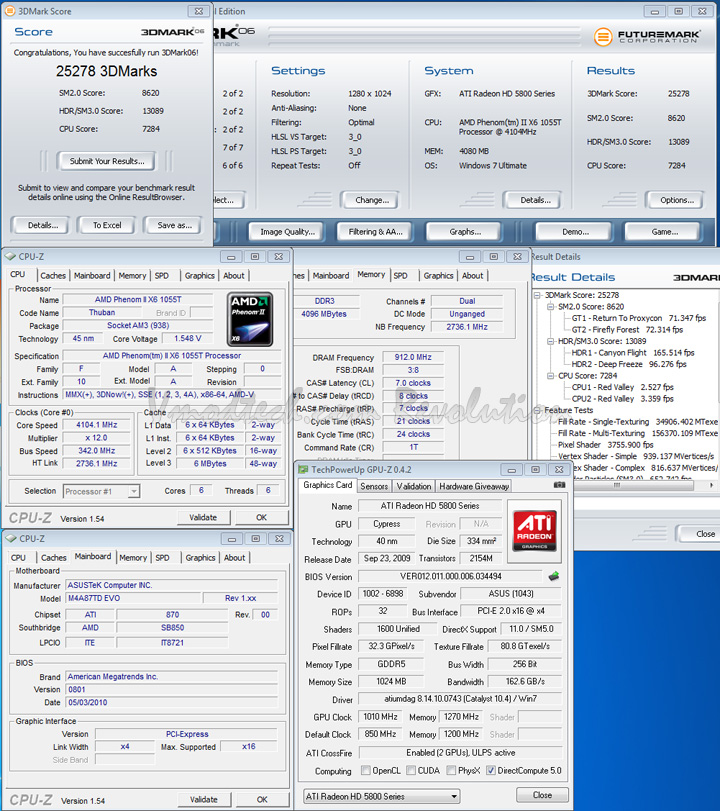Click Change button under Settings
Image resolution: width=720 pixels, height=811 pixels.
point(371,200)
